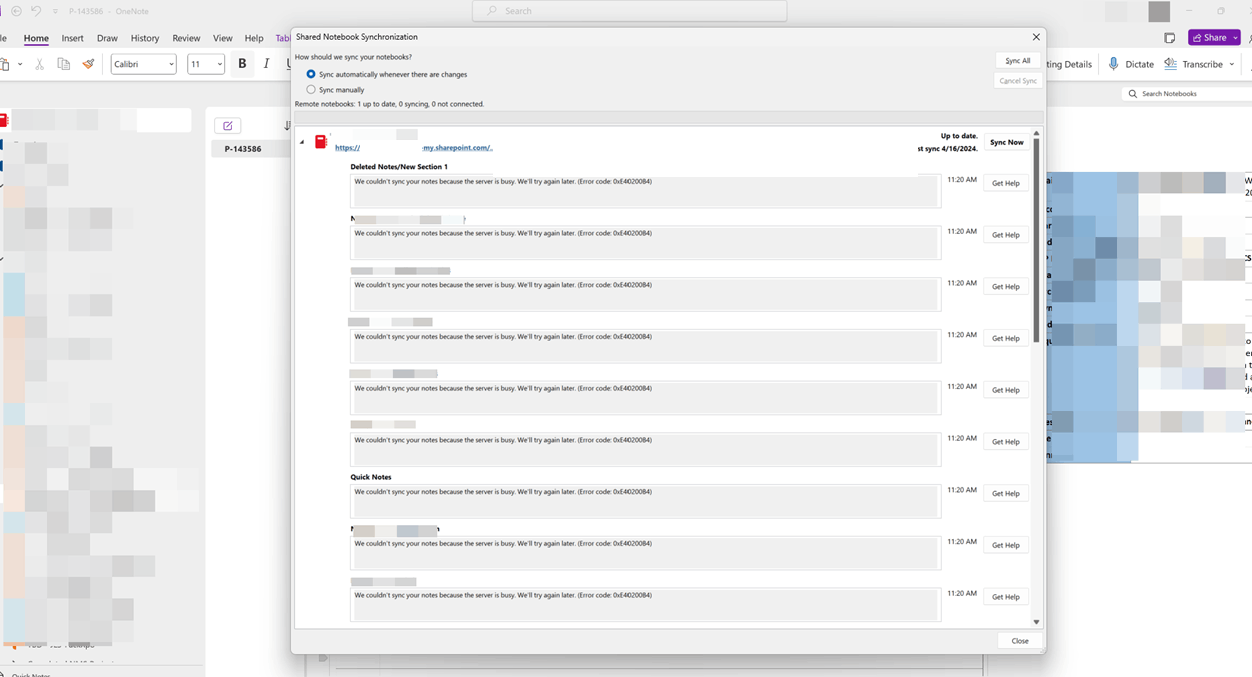Open the Share button dropdown arrow
1252x677 pixels.
tap(1236, 38)
